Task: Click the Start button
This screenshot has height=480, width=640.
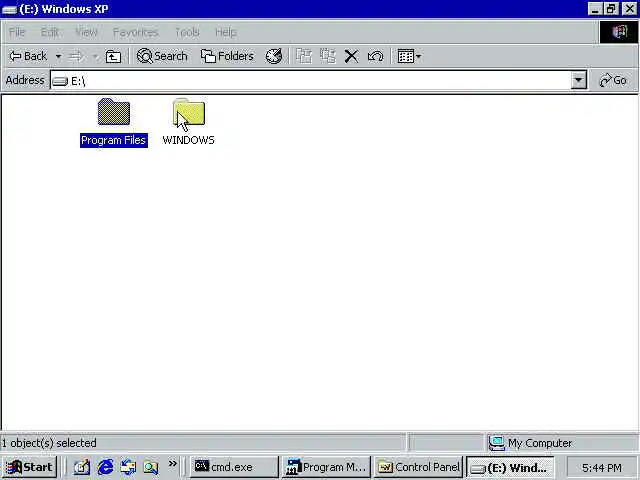Action: pos(29,467)
